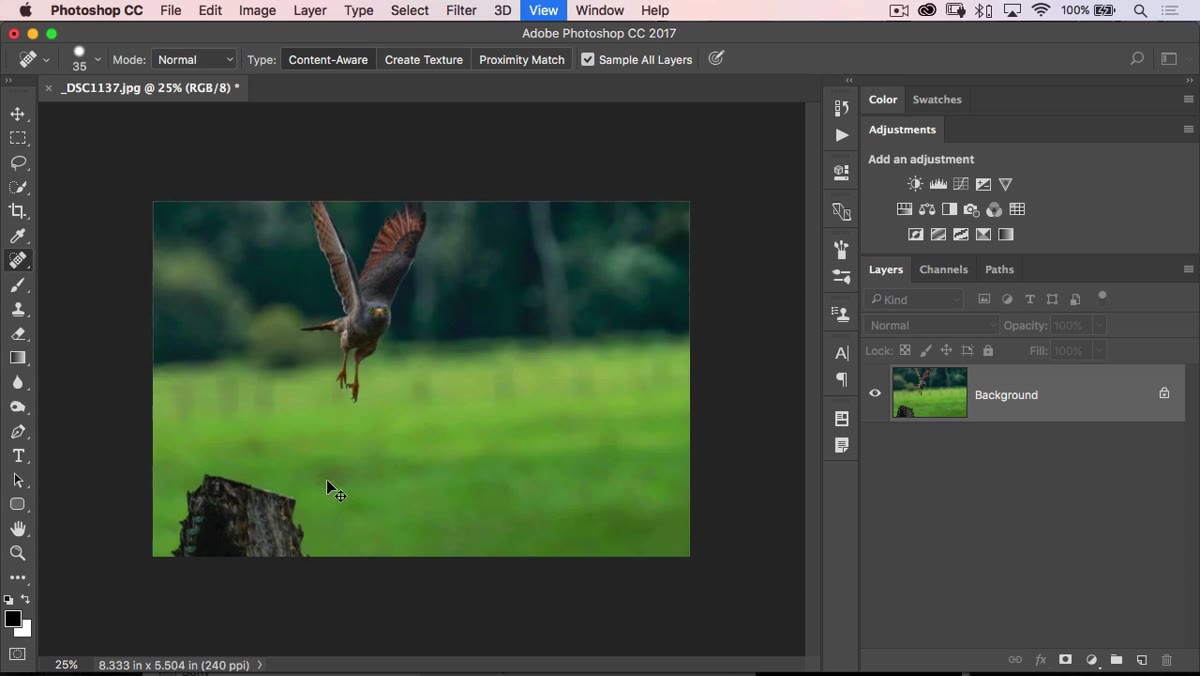Open the collapsed Character panel icon
This screenshot has width=1200, height=676.
point(842,353)
